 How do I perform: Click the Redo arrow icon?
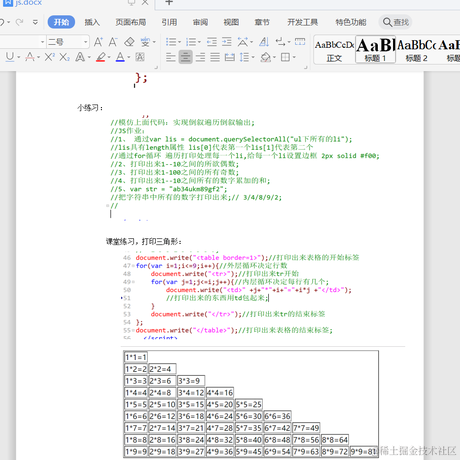click(20, 22)
